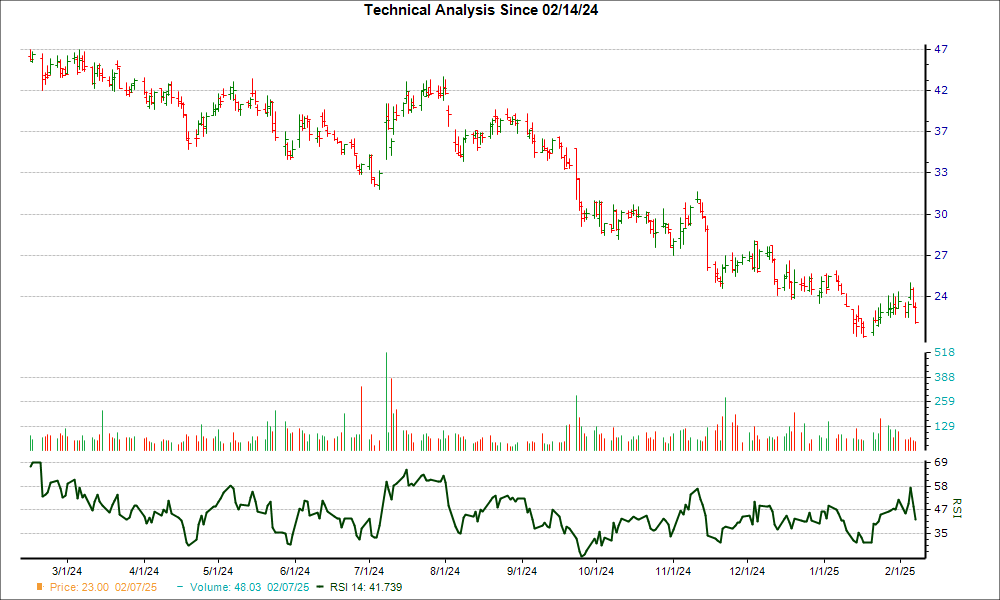Viewport: 1000px width, 600px height.
Task: Click the price axis value 33
Action: pos(941,172)
